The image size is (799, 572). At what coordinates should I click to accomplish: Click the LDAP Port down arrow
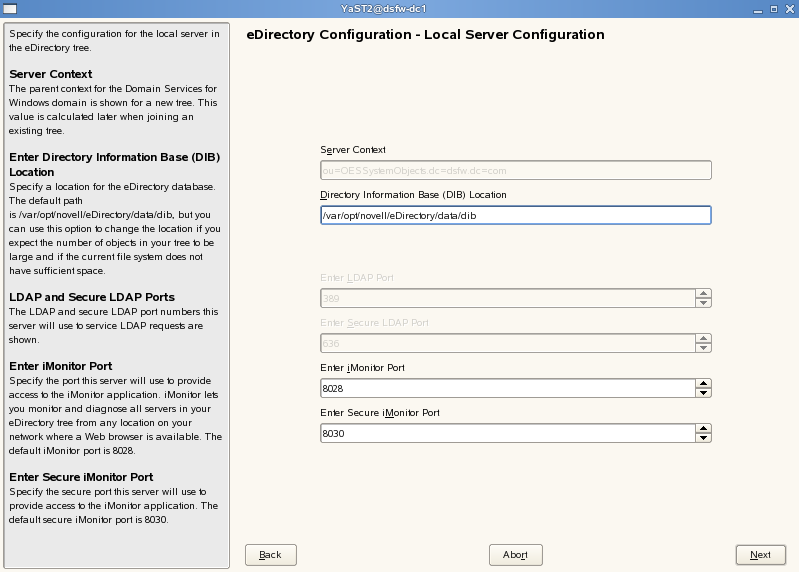pyautogui.click(x=704, y=303)
